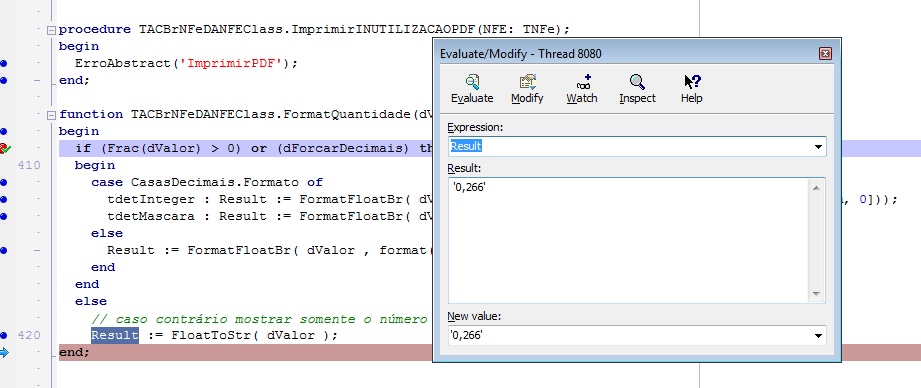921x388 pixels.
Task: Click up arrow of Result scrollbar
Action: coord(816,187)
